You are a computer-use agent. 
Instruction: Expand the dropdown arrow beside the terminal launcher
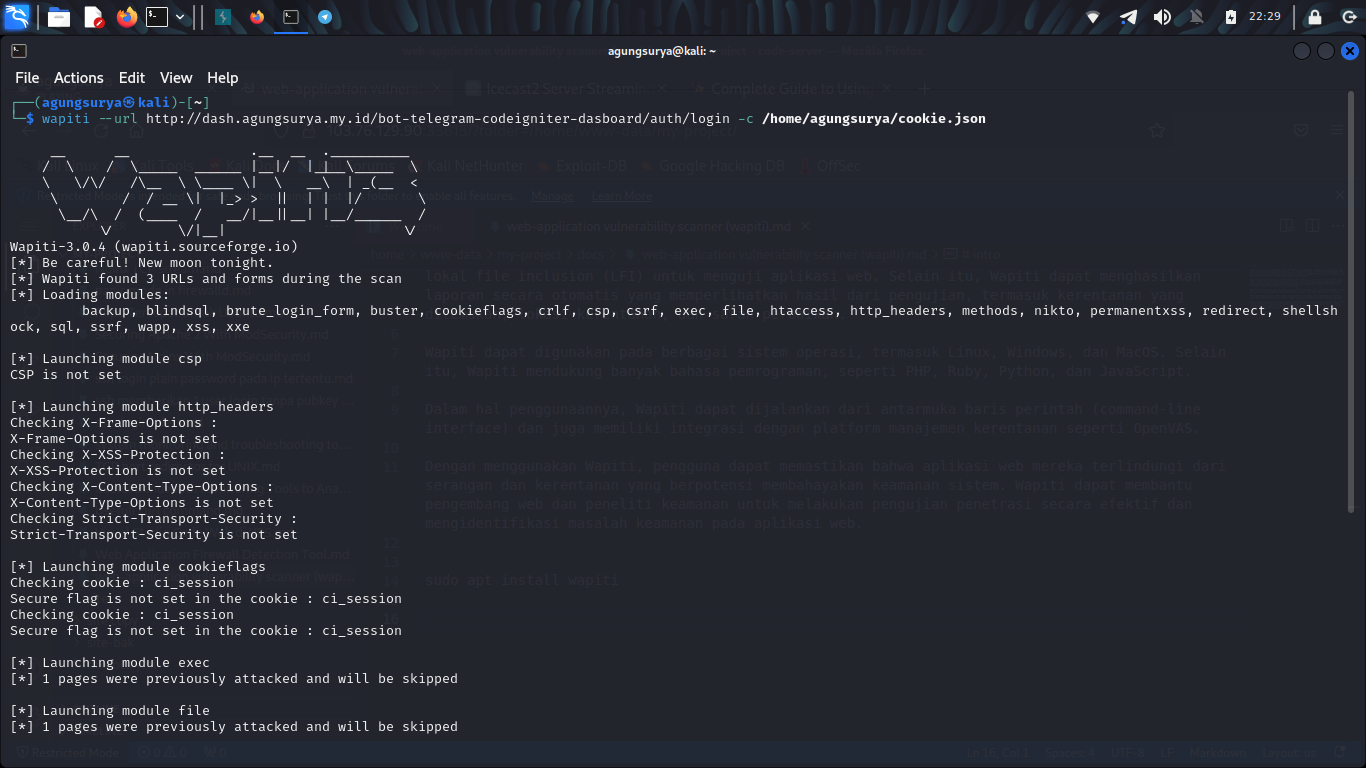180,17
